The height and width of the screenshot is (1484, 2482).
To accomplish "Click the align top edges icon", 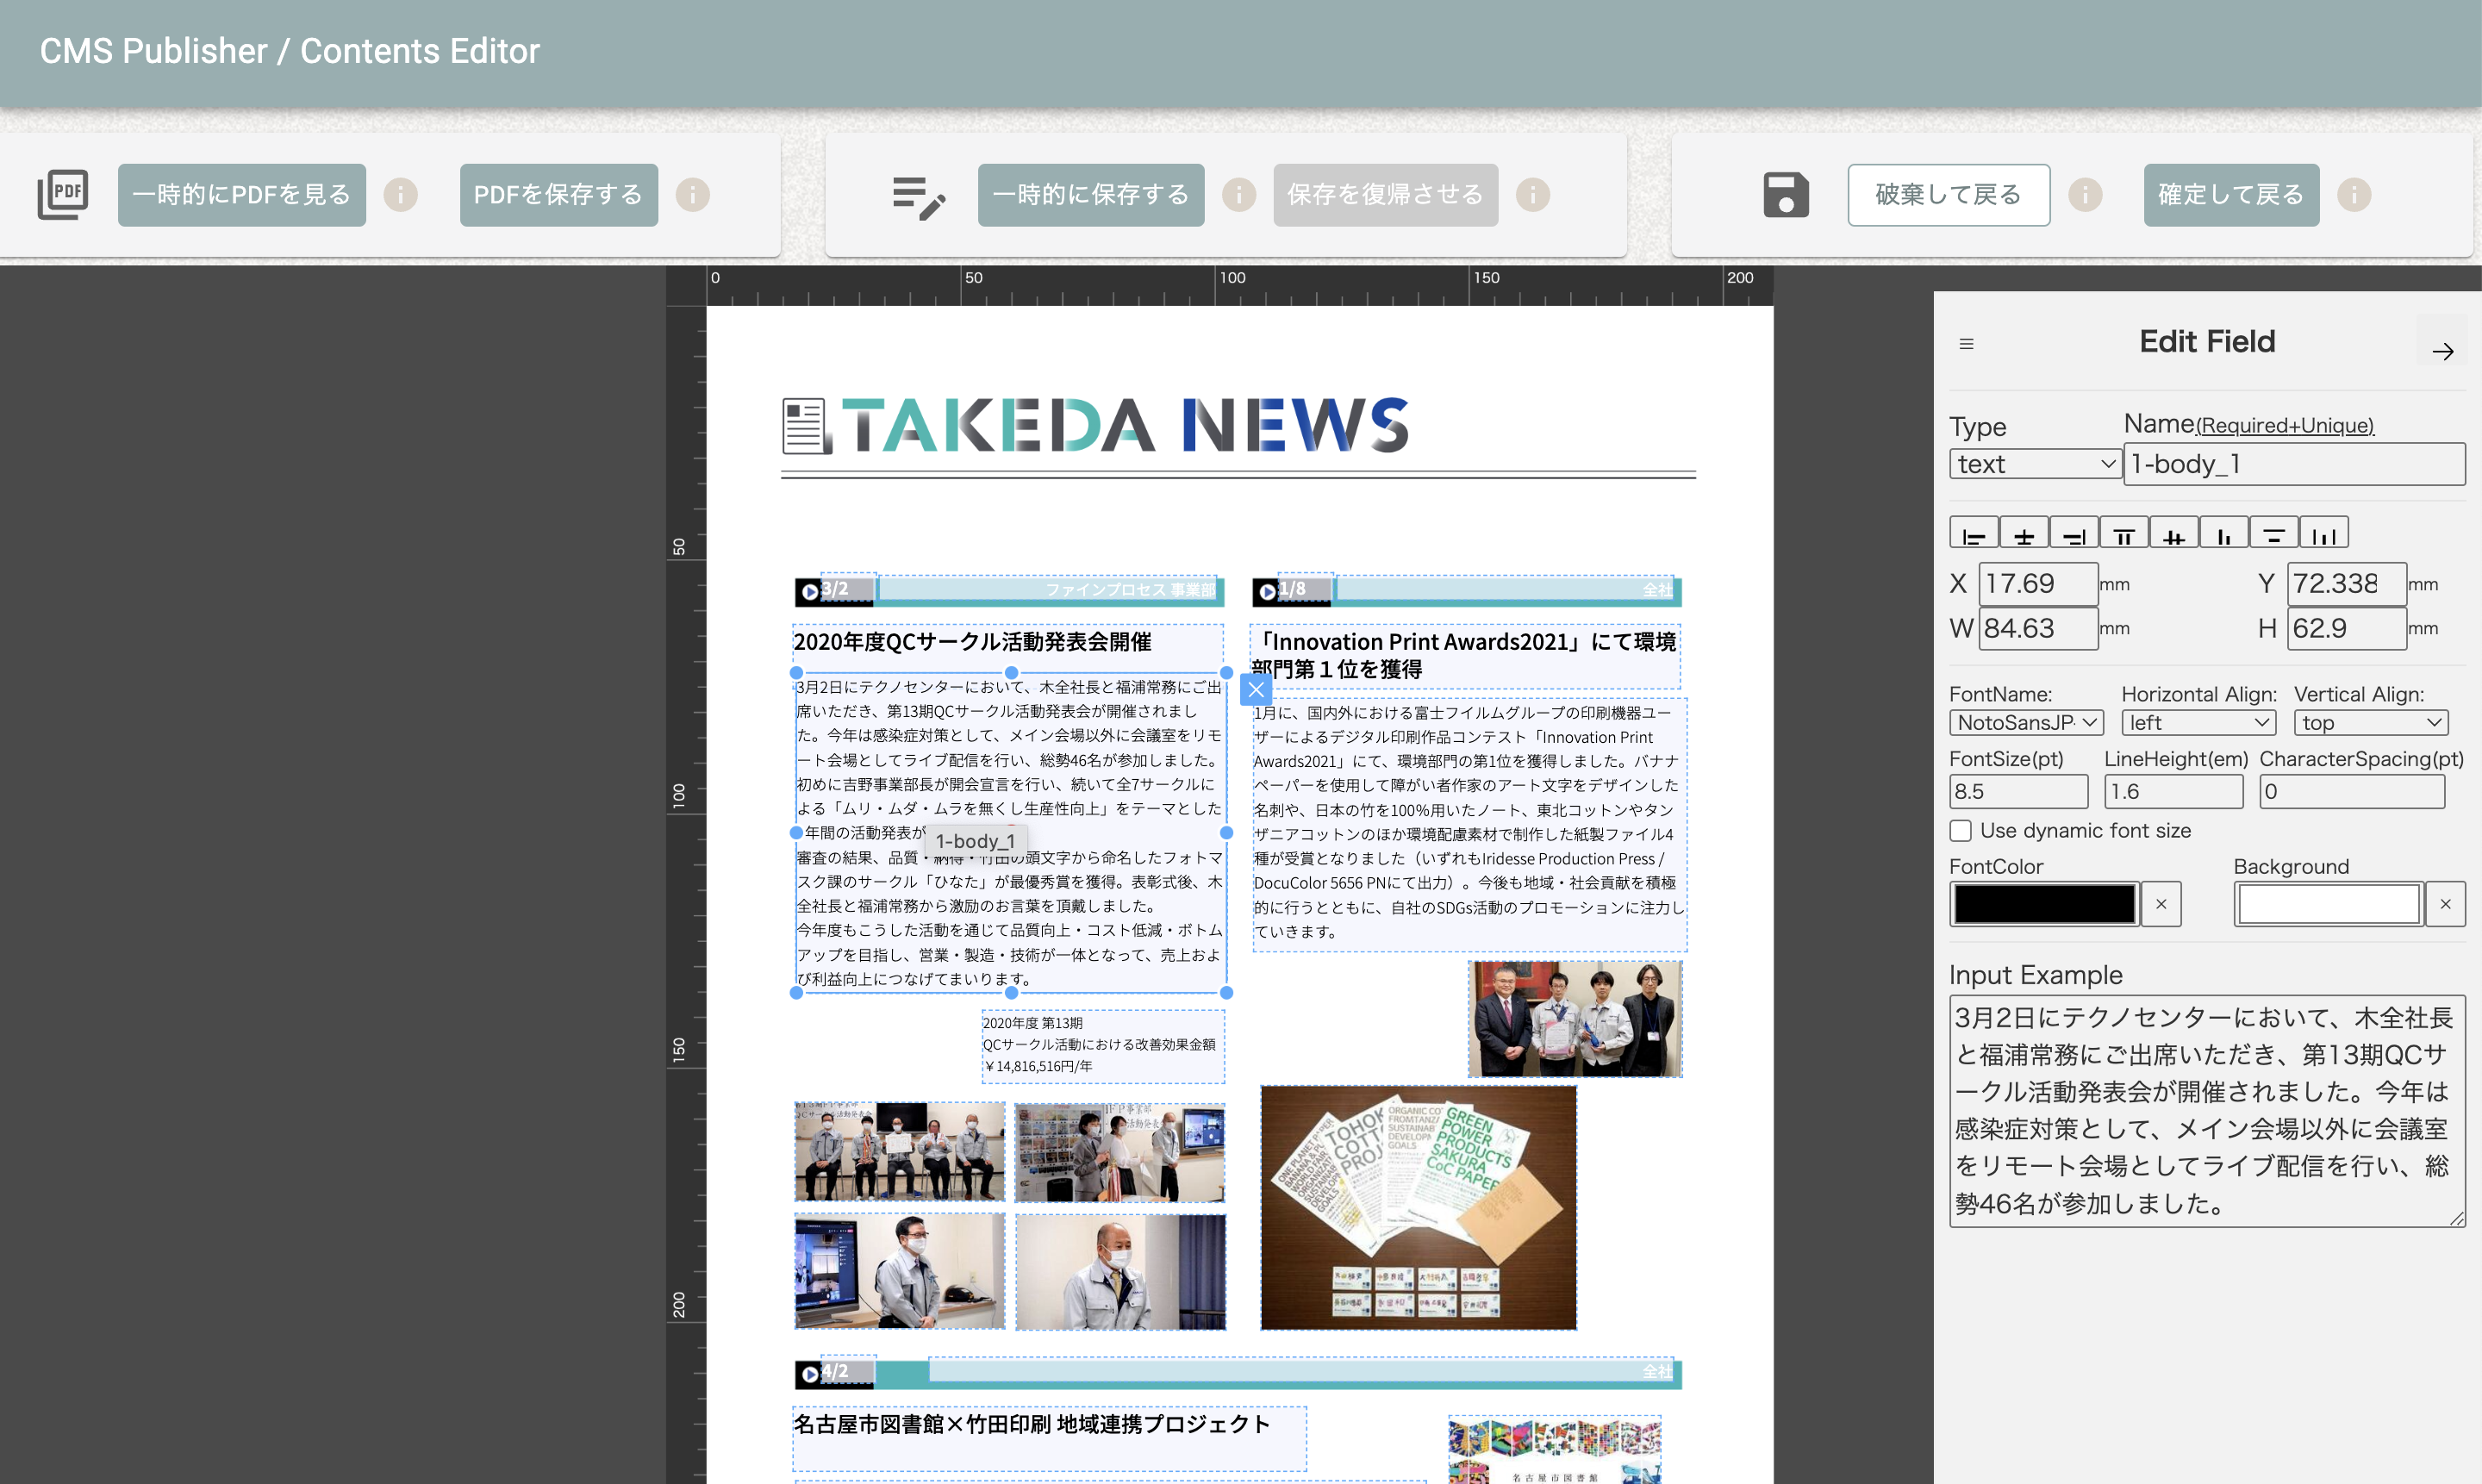I will [2124, 533].
